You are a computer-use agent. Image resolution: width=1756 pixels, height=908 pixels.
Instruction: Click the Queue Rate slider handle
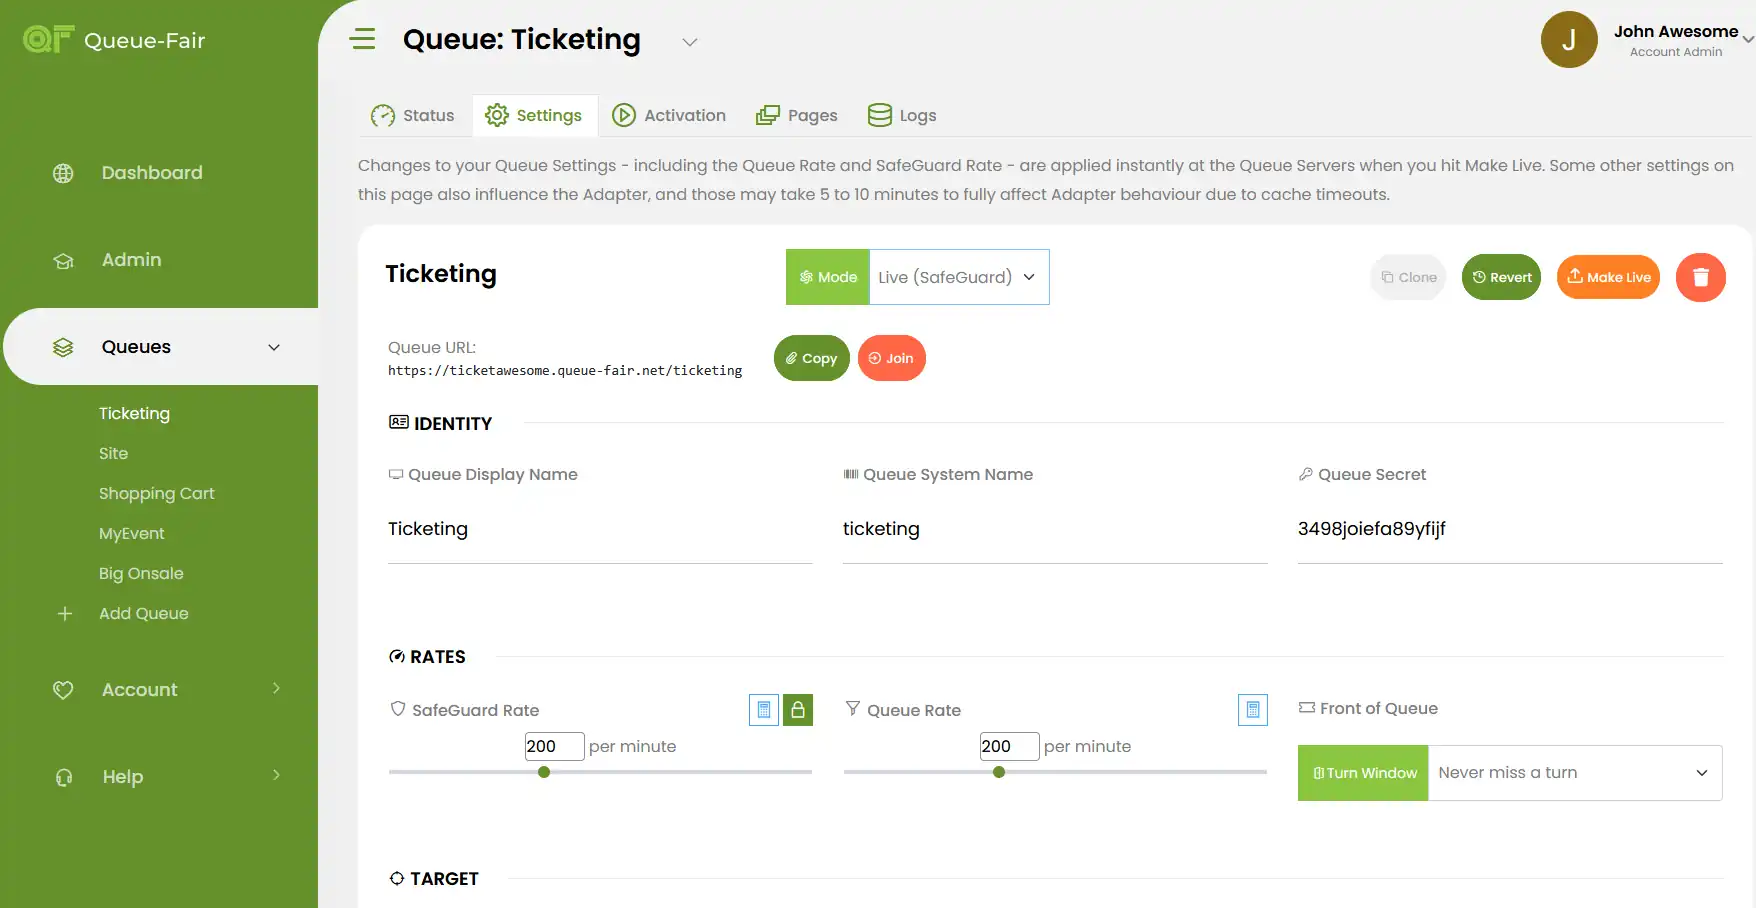999,772
